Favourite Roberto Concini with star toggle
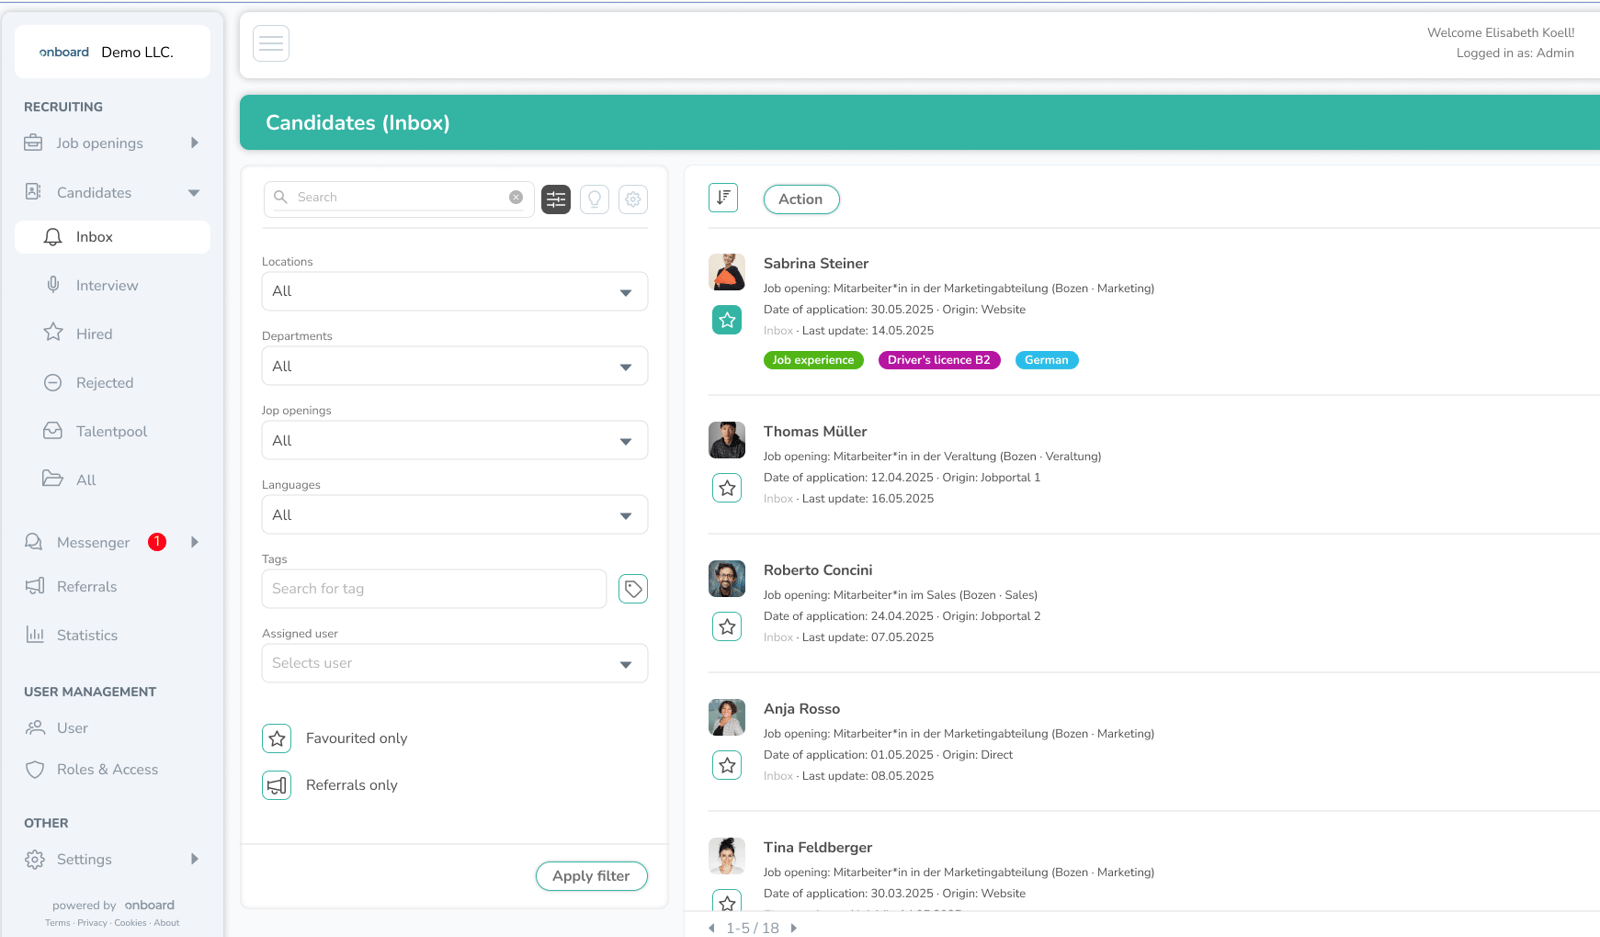 pyautogui.click(x=727, y=627)
